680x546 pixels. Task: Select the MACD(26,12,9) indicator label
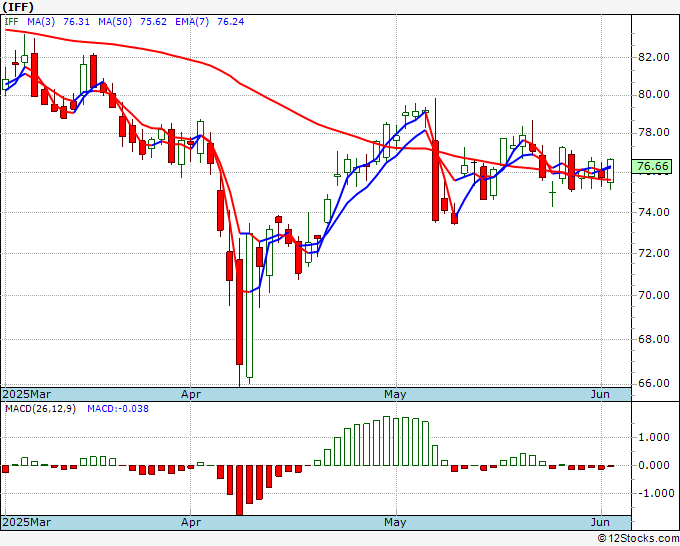click(x=40, y=409)
